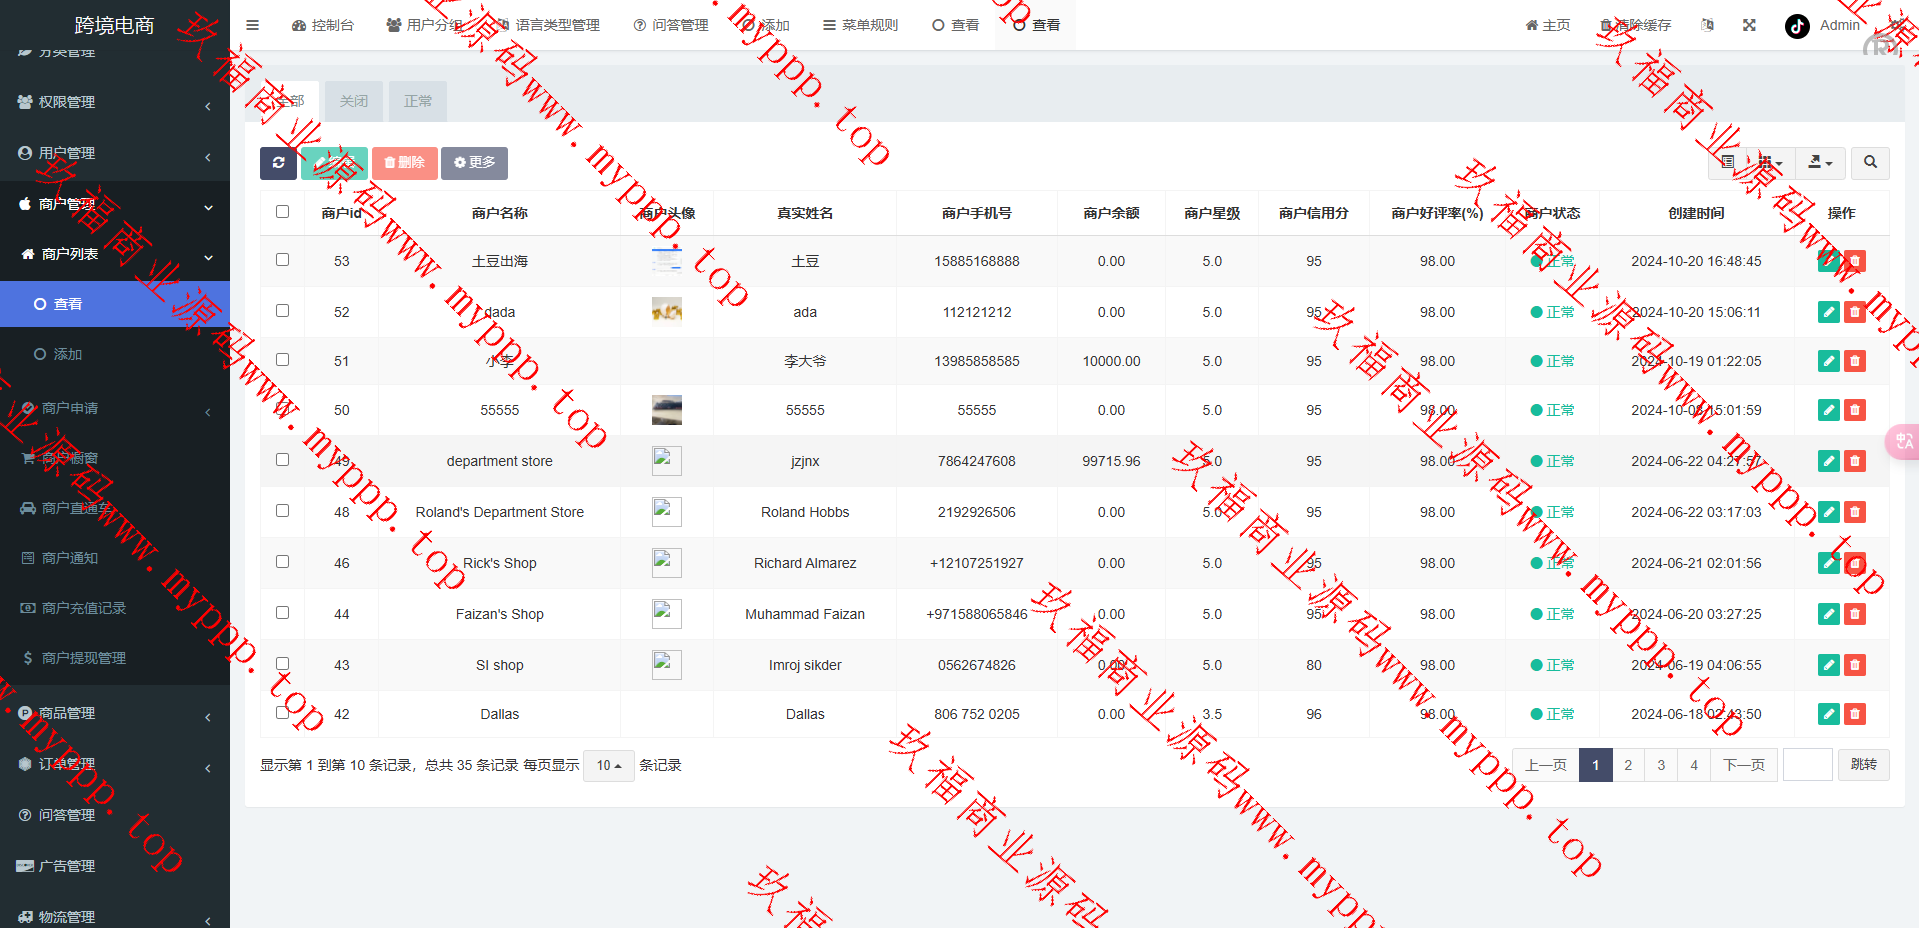The image size is (1919, 928).
Task: Switch to the 关闭 filter tab
Action: pyautogui.click(x=353, y=101)
